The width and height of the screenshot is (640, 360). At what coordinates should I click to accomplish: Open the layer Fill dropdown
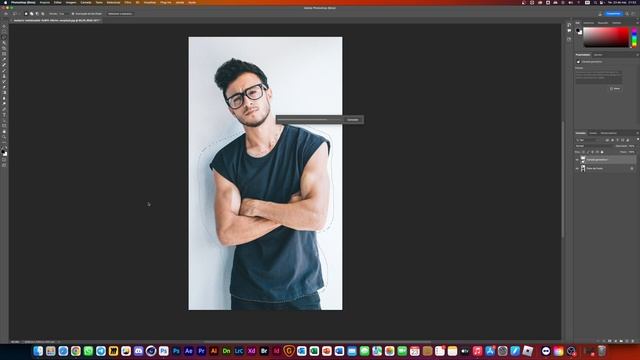[632, 152]
